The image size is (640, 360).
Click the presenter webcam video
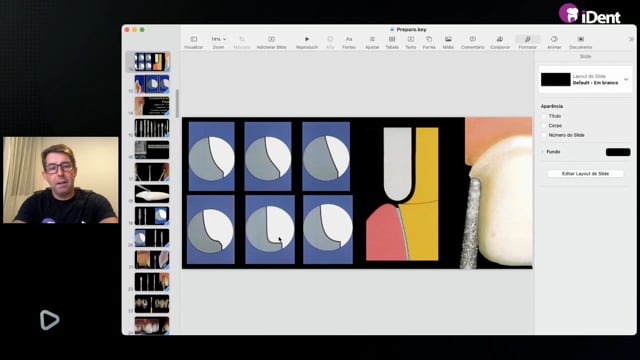61,180
